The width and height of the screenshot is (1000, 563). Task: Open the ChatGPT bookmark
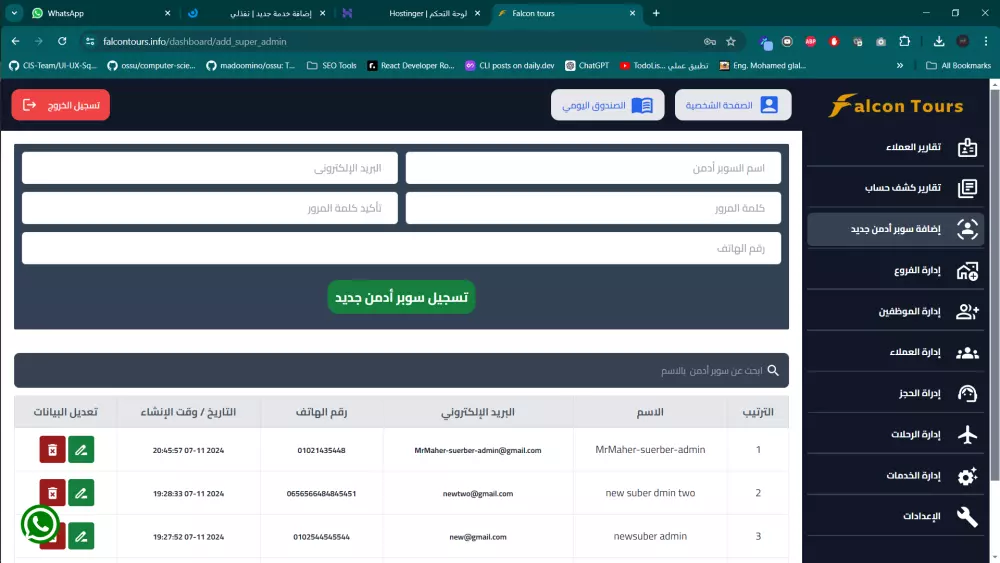click(587, 65)
